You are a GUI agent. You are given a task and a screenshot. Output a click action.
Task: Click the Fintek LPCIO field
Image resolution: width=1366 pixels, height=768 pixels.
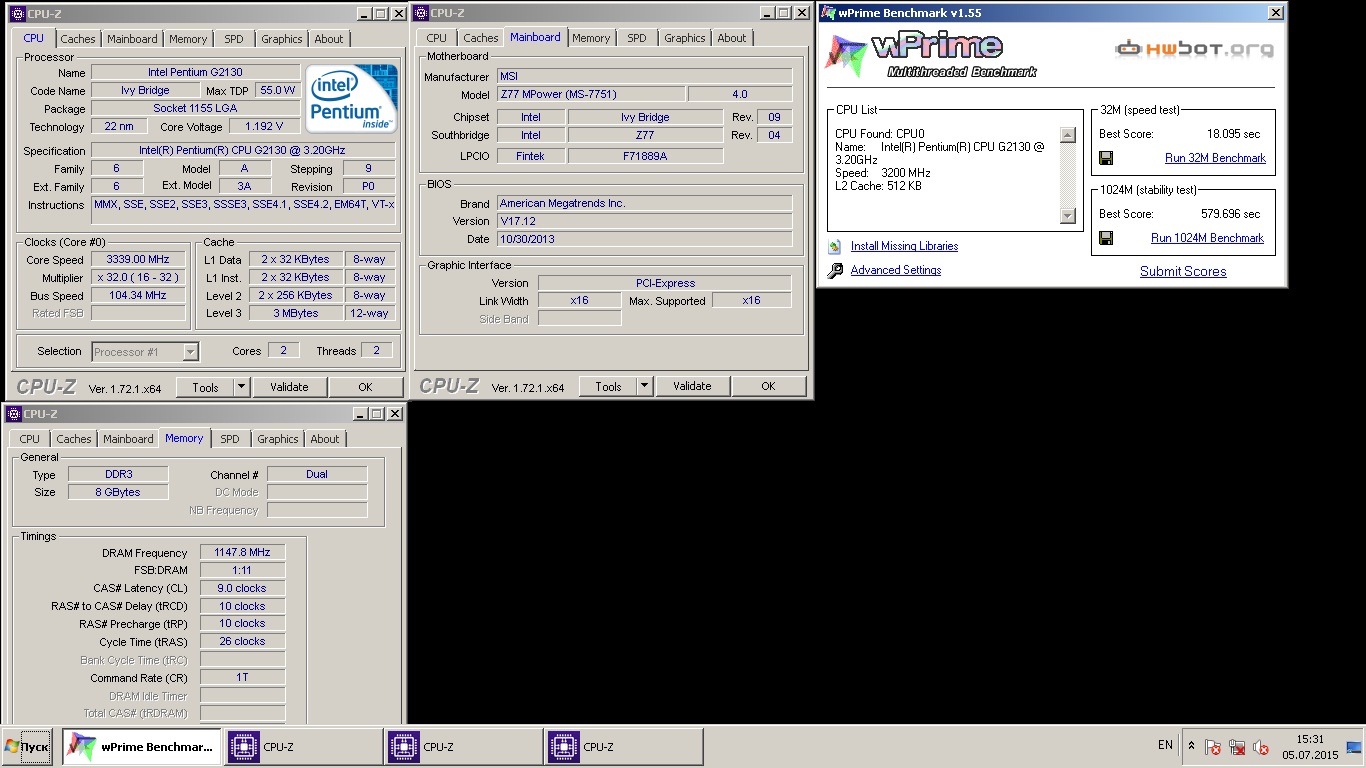(530, 156)
